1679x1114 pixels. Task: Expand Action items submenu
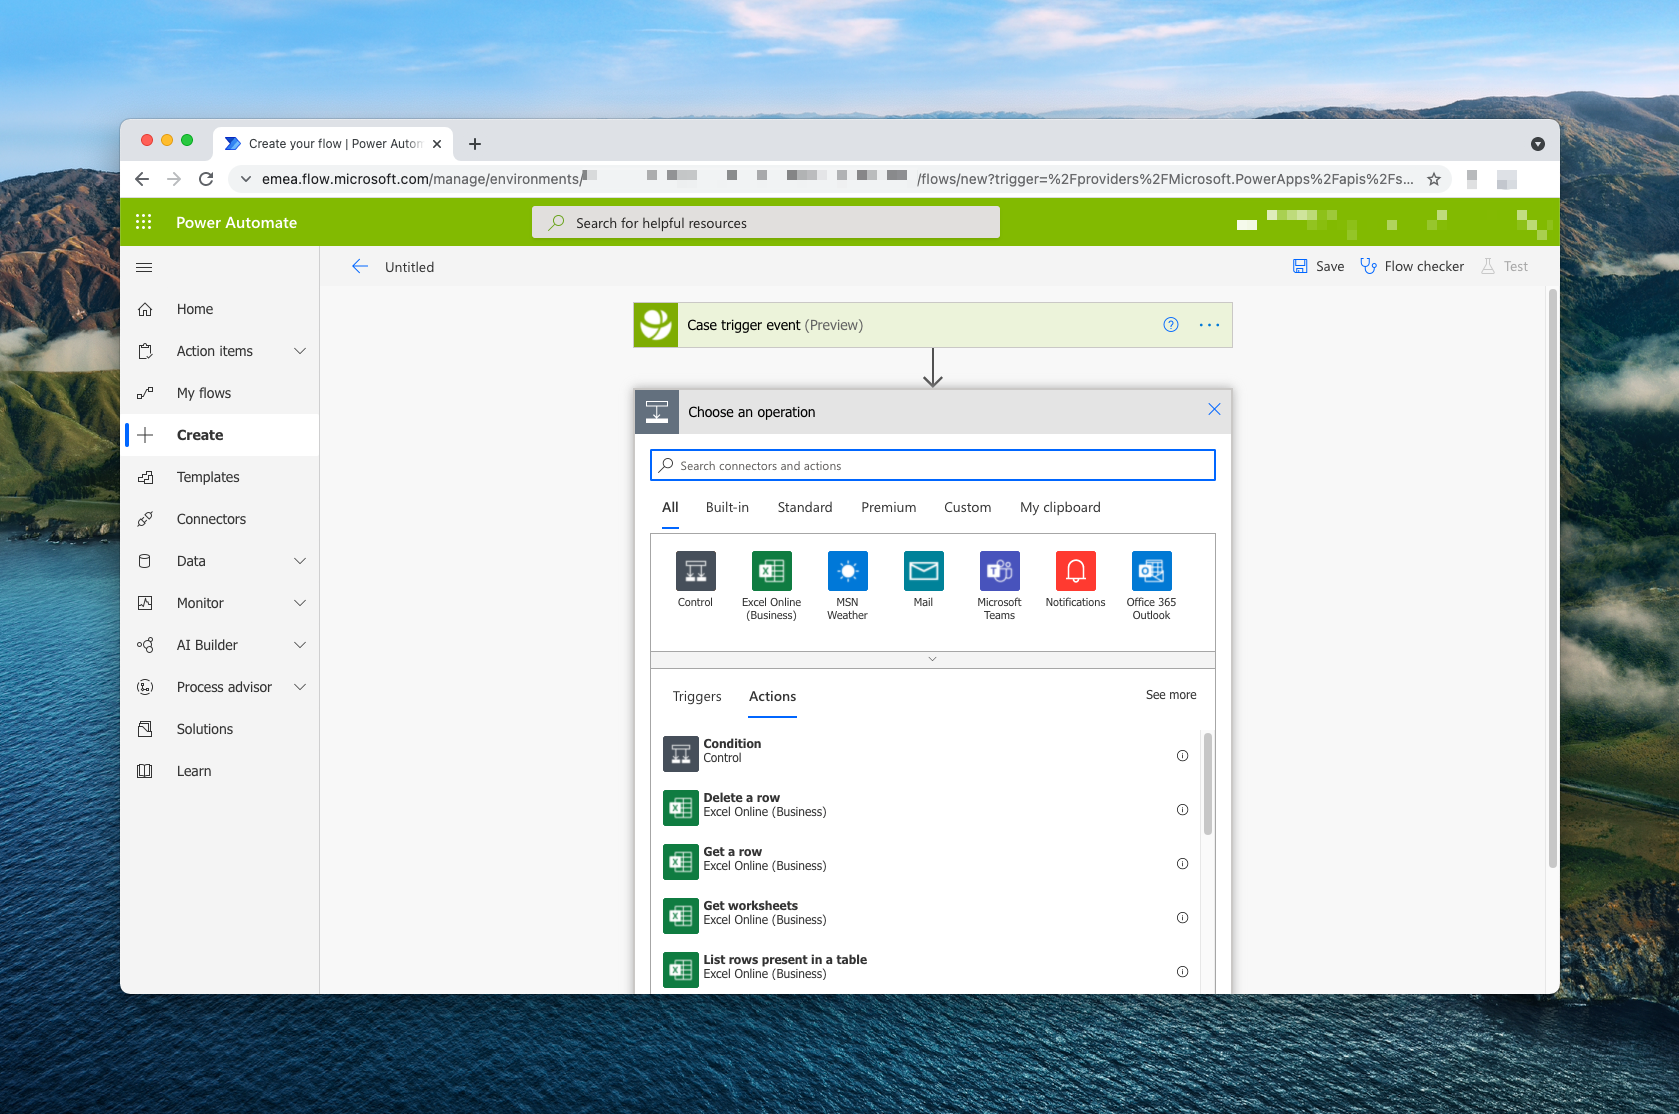(x=300, y=351)
